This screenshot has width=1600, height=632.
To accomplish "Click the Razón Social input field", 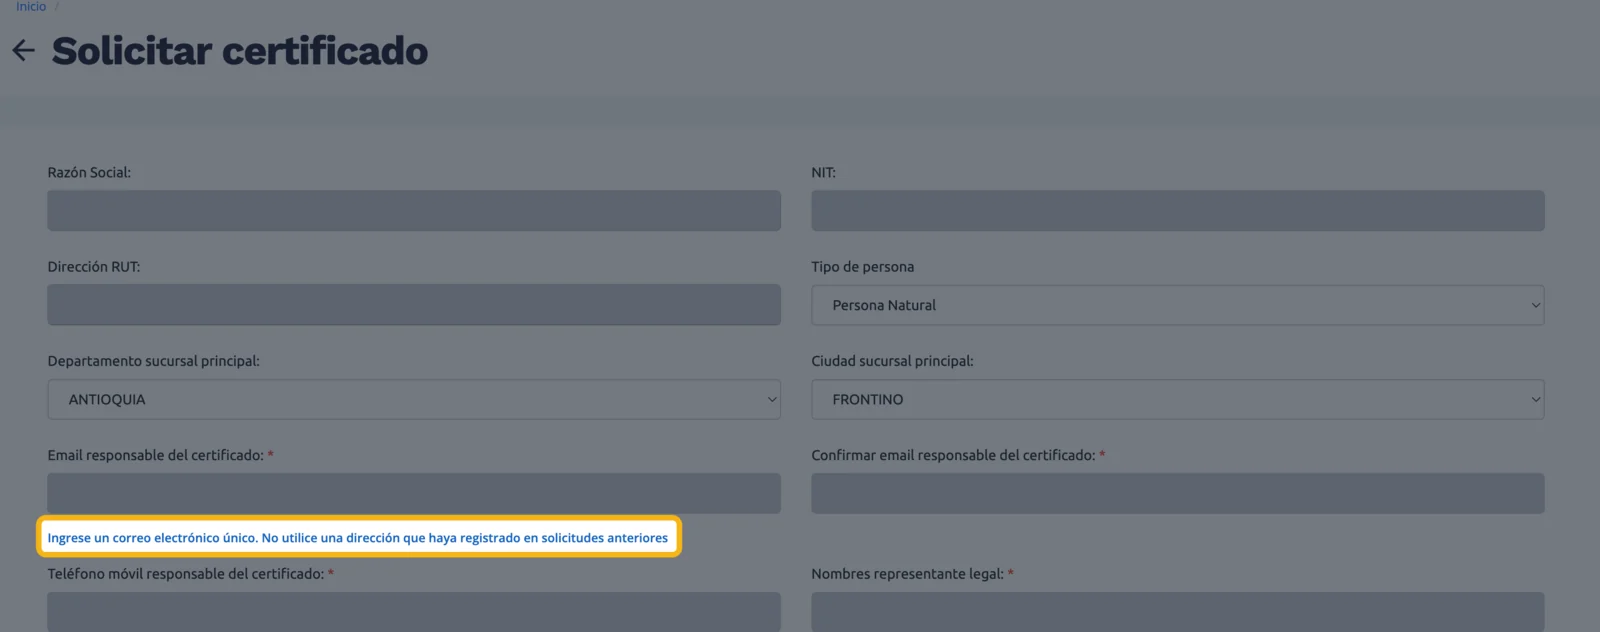I will pos(414,211).
